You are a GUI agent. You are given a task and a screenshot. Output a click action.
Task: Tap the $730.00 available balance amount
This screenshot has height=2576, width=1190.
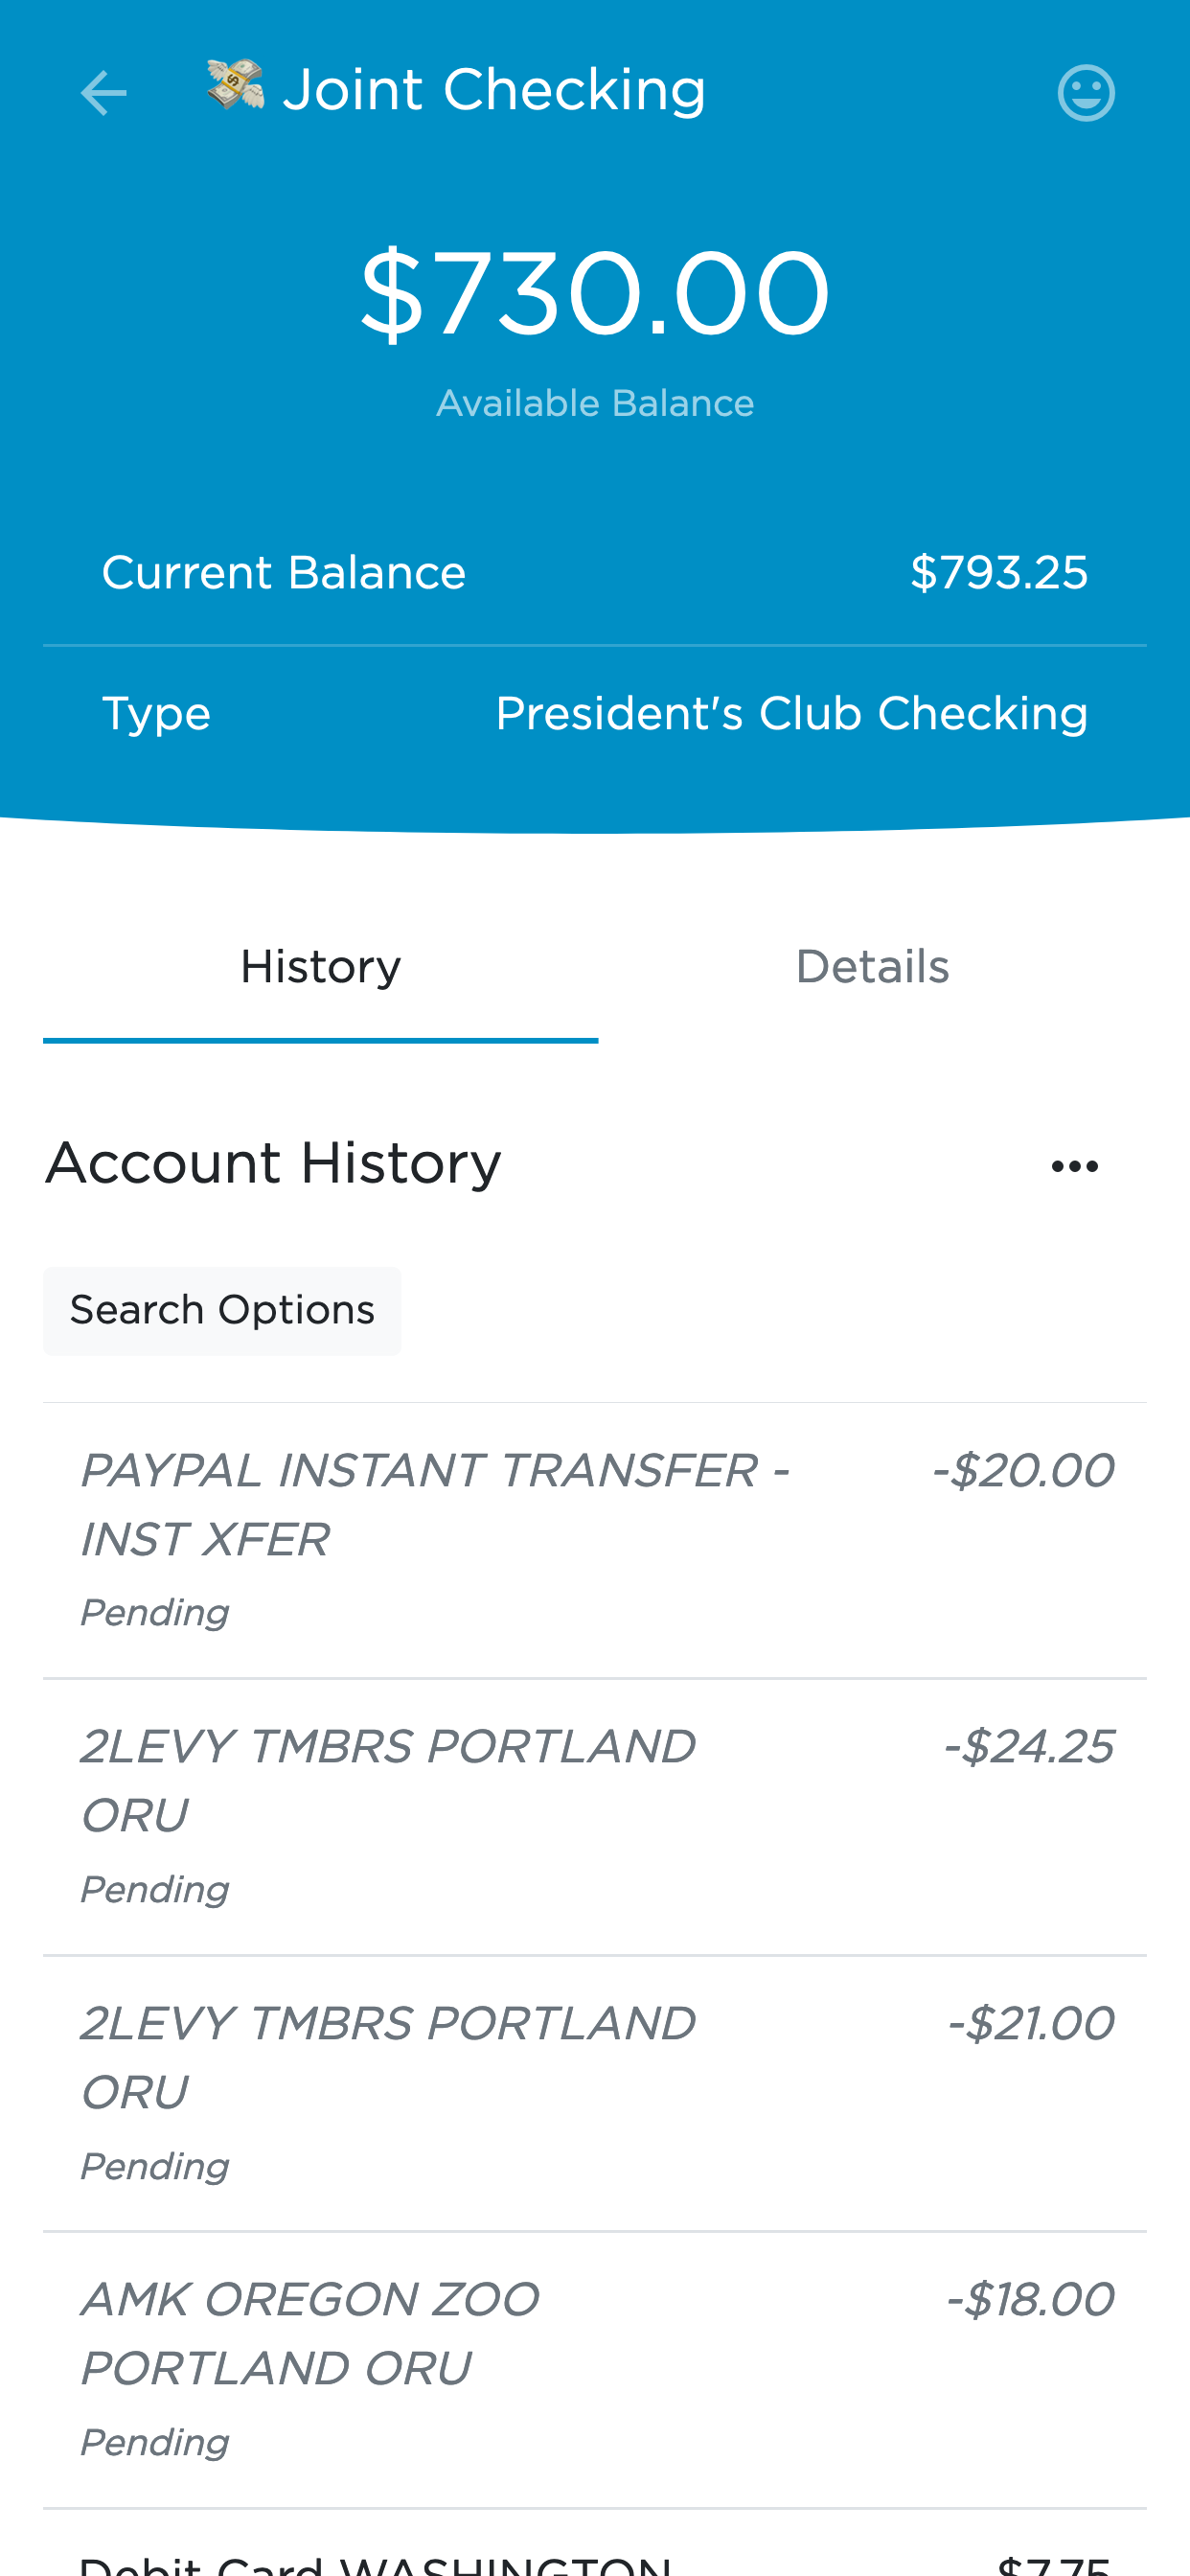594,295
